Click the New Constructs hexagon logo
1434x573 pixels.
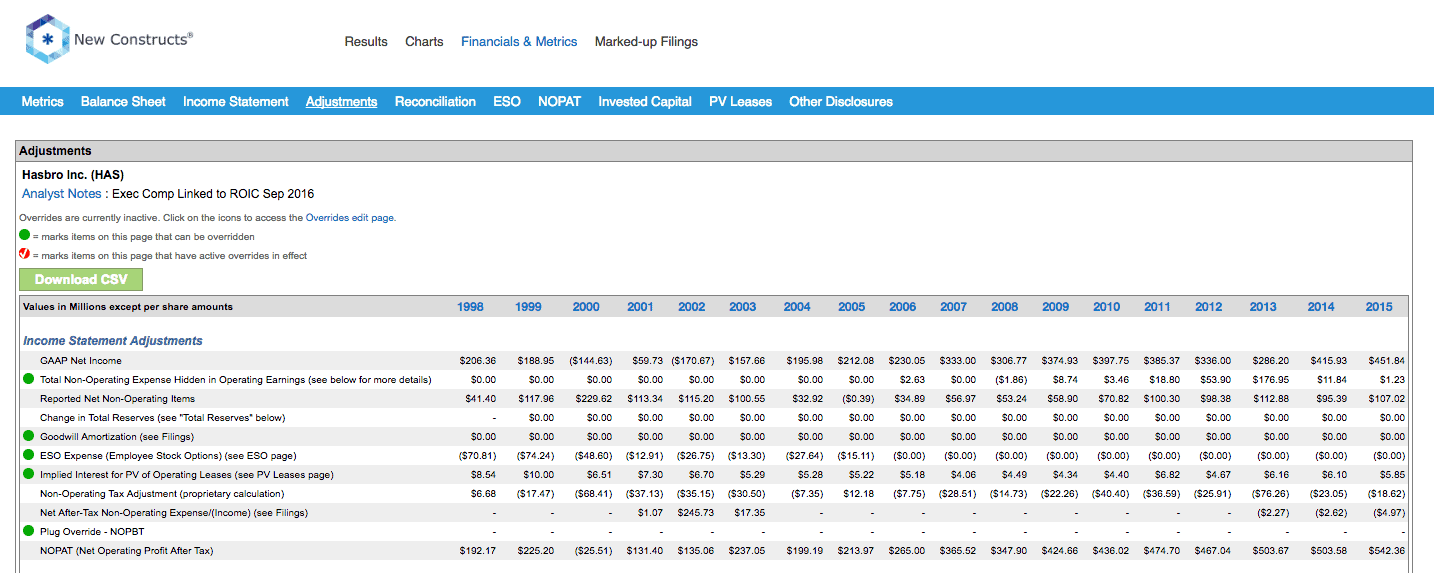click(46, 40)
